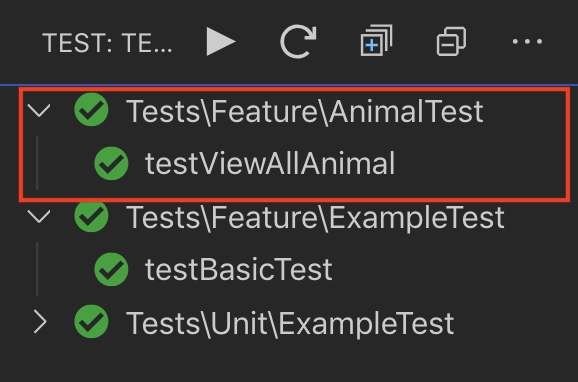Expand the Tests\Unit\ExampleTest node chevron
The image size is (578, 382).
[x=40, y=322]
